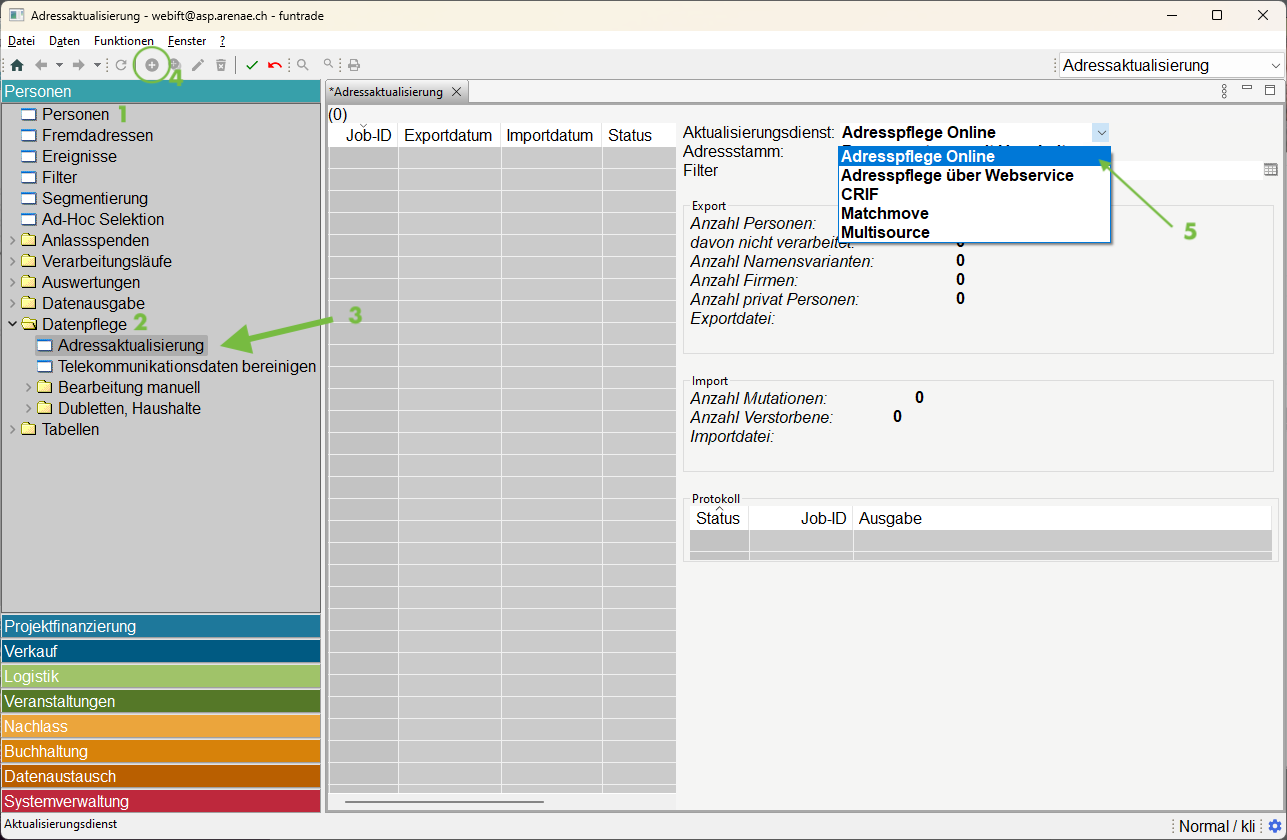Open the settings gear in status bar
Viewport: 1287px width, 840px height.
point(1274,826)
